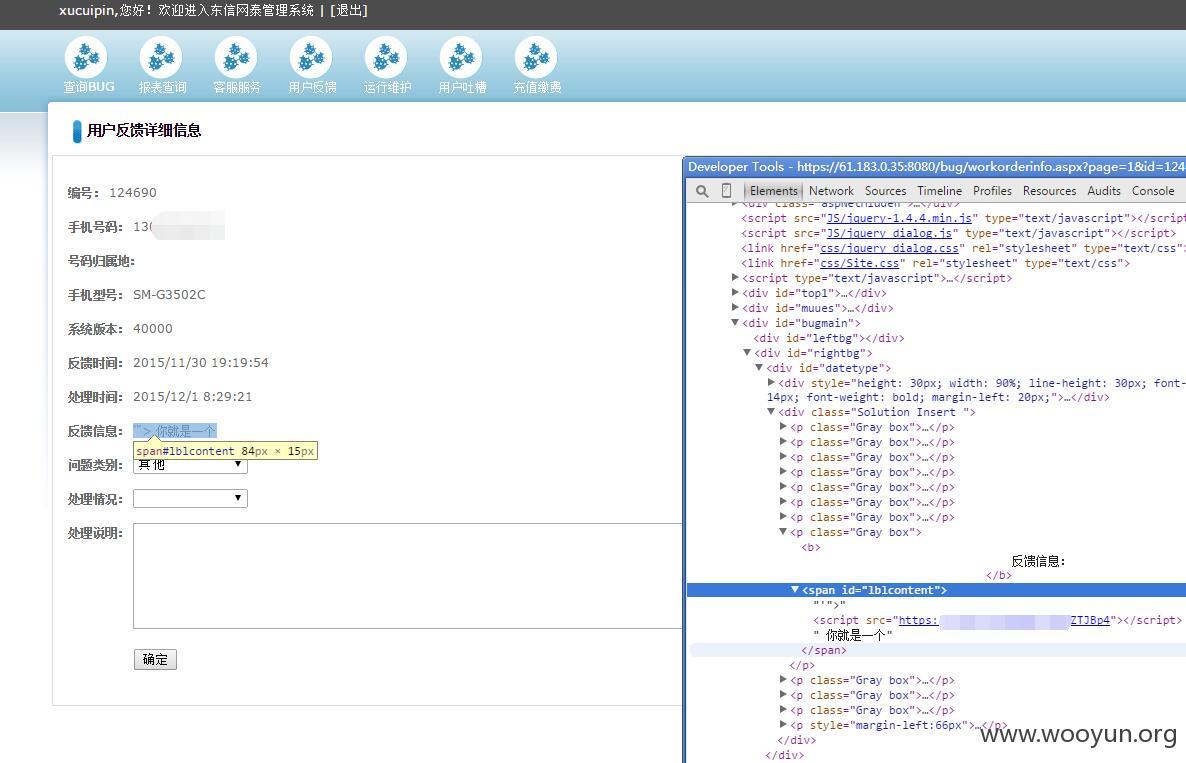Click the 编号 value 124690
Image resolution: width=1186 pixels, height=763 pixels.
pos(133,193)
